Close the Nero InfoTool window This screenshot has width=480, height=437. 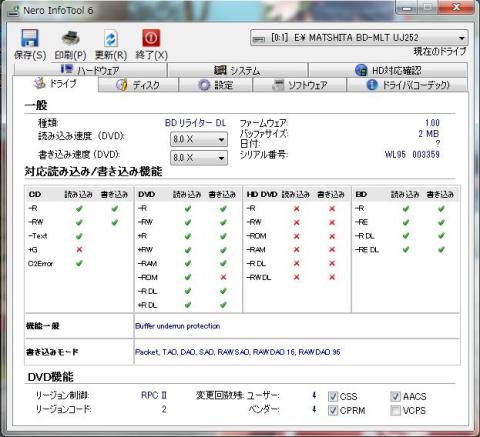point(457,7)
